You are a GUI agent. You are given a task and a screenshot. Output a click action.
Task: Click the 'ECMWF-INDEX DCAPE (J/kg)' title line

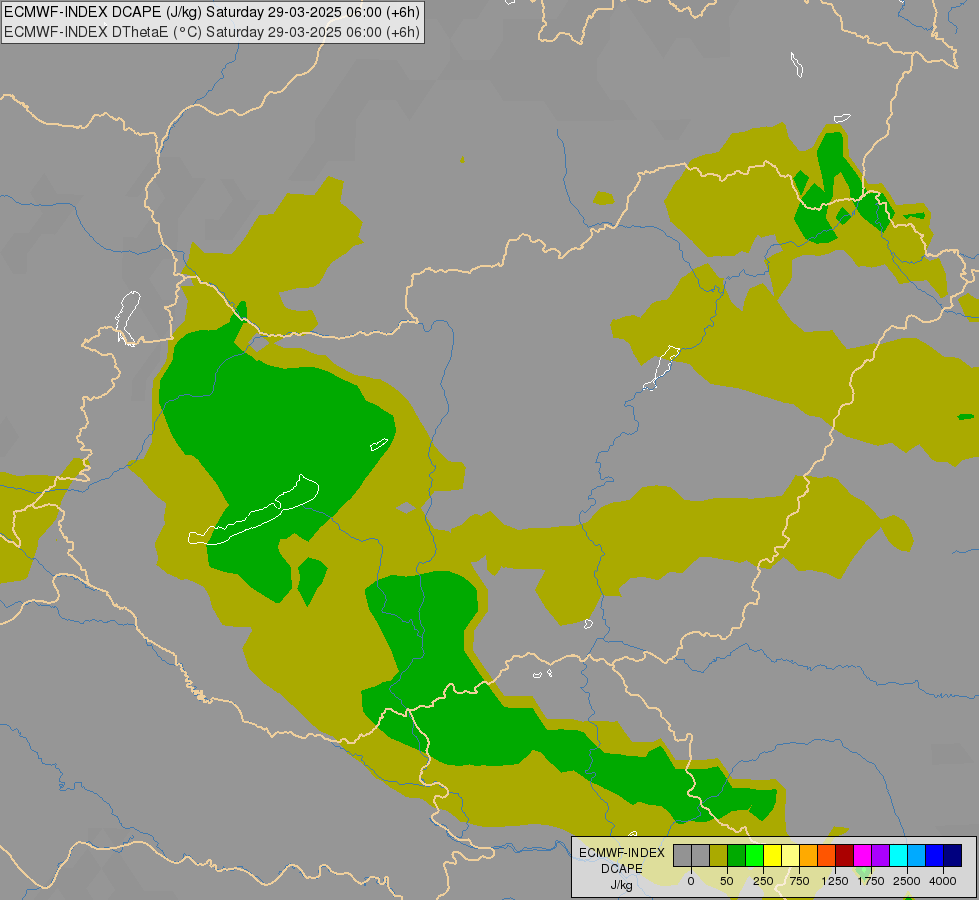212,12
